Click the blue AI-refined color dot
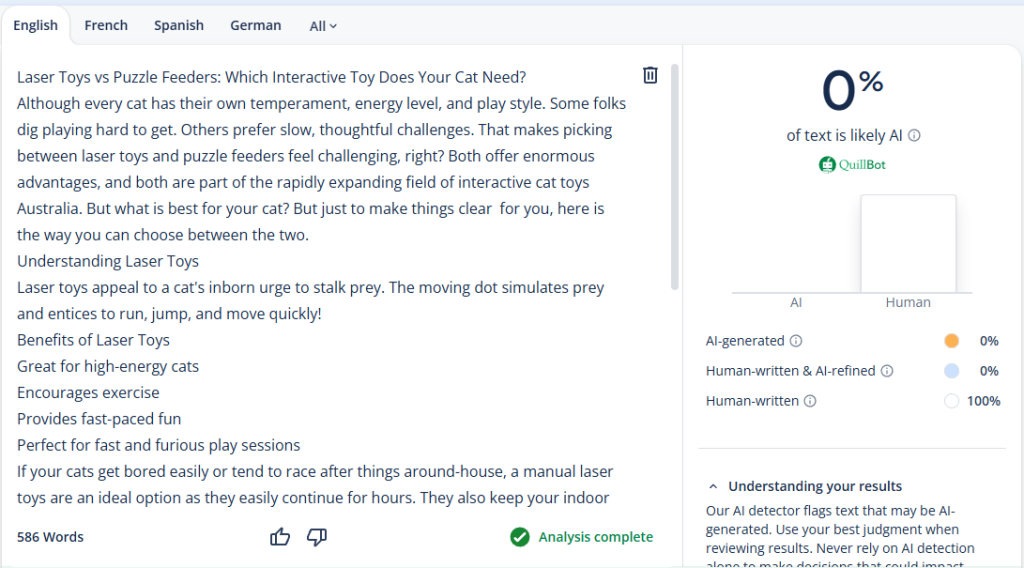The image size is (1024, 568). tap(951, 371)
